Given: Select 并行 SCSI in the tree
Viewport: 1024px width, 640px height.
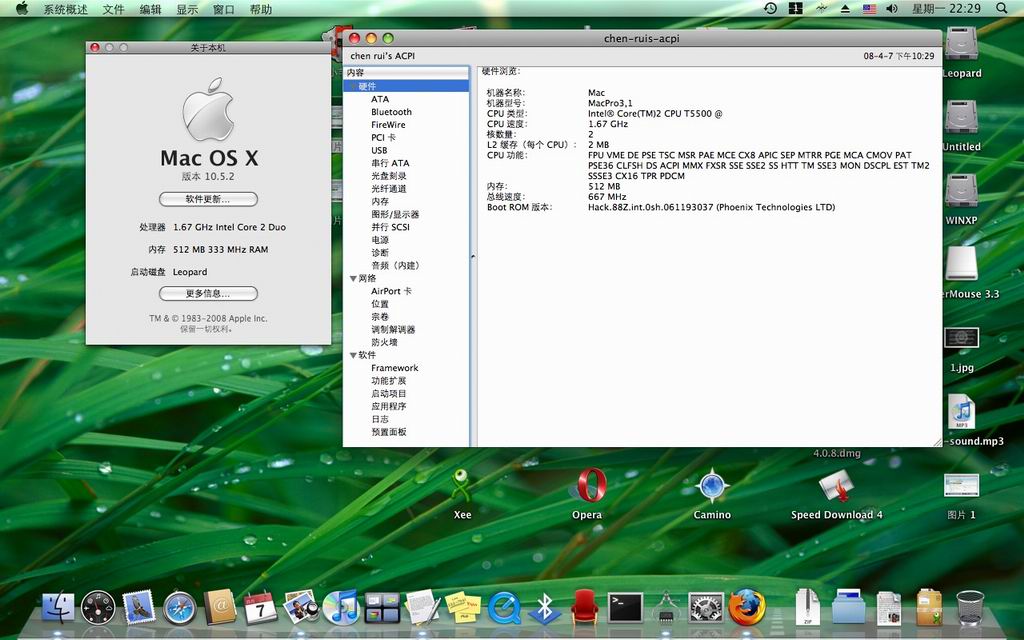Looking at the screenshot, I should click(390, 227).
